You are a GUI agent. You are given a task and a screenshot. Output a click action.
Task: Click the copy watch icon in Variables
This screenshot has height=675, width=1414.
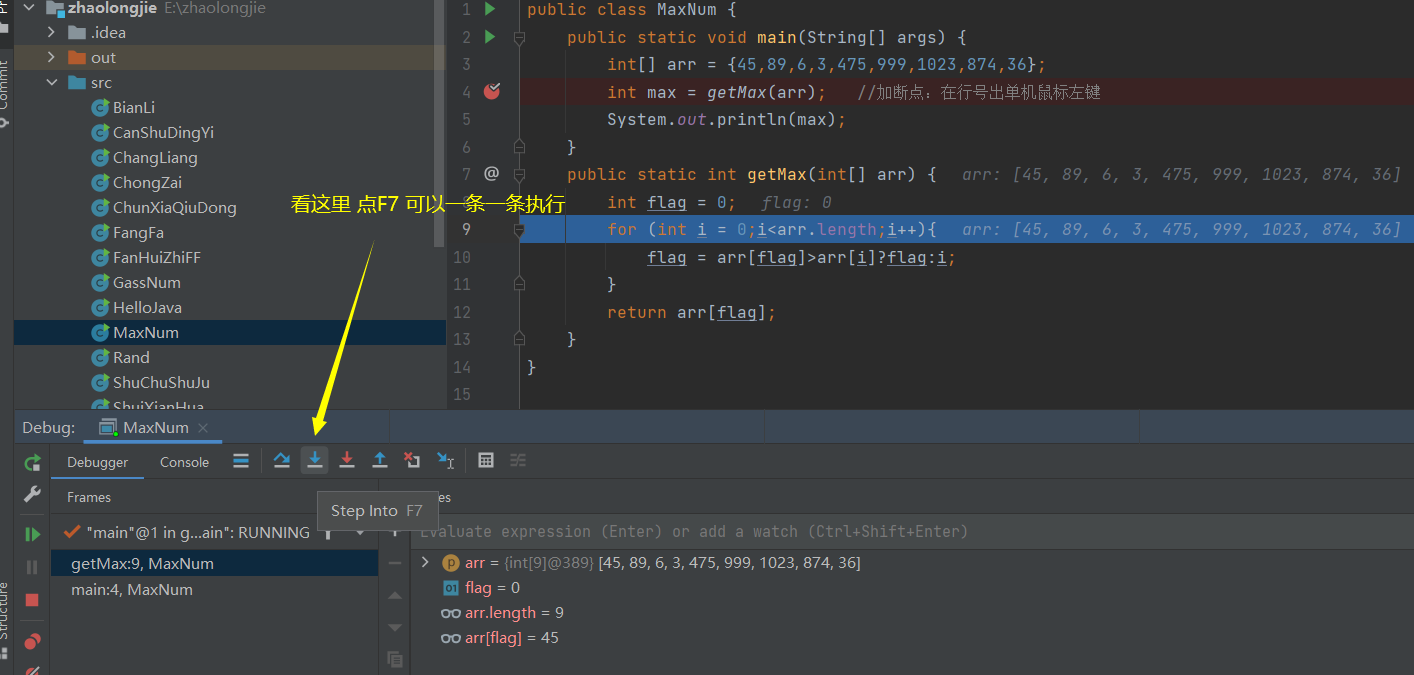pyautogui.click(x=395, y=659)
